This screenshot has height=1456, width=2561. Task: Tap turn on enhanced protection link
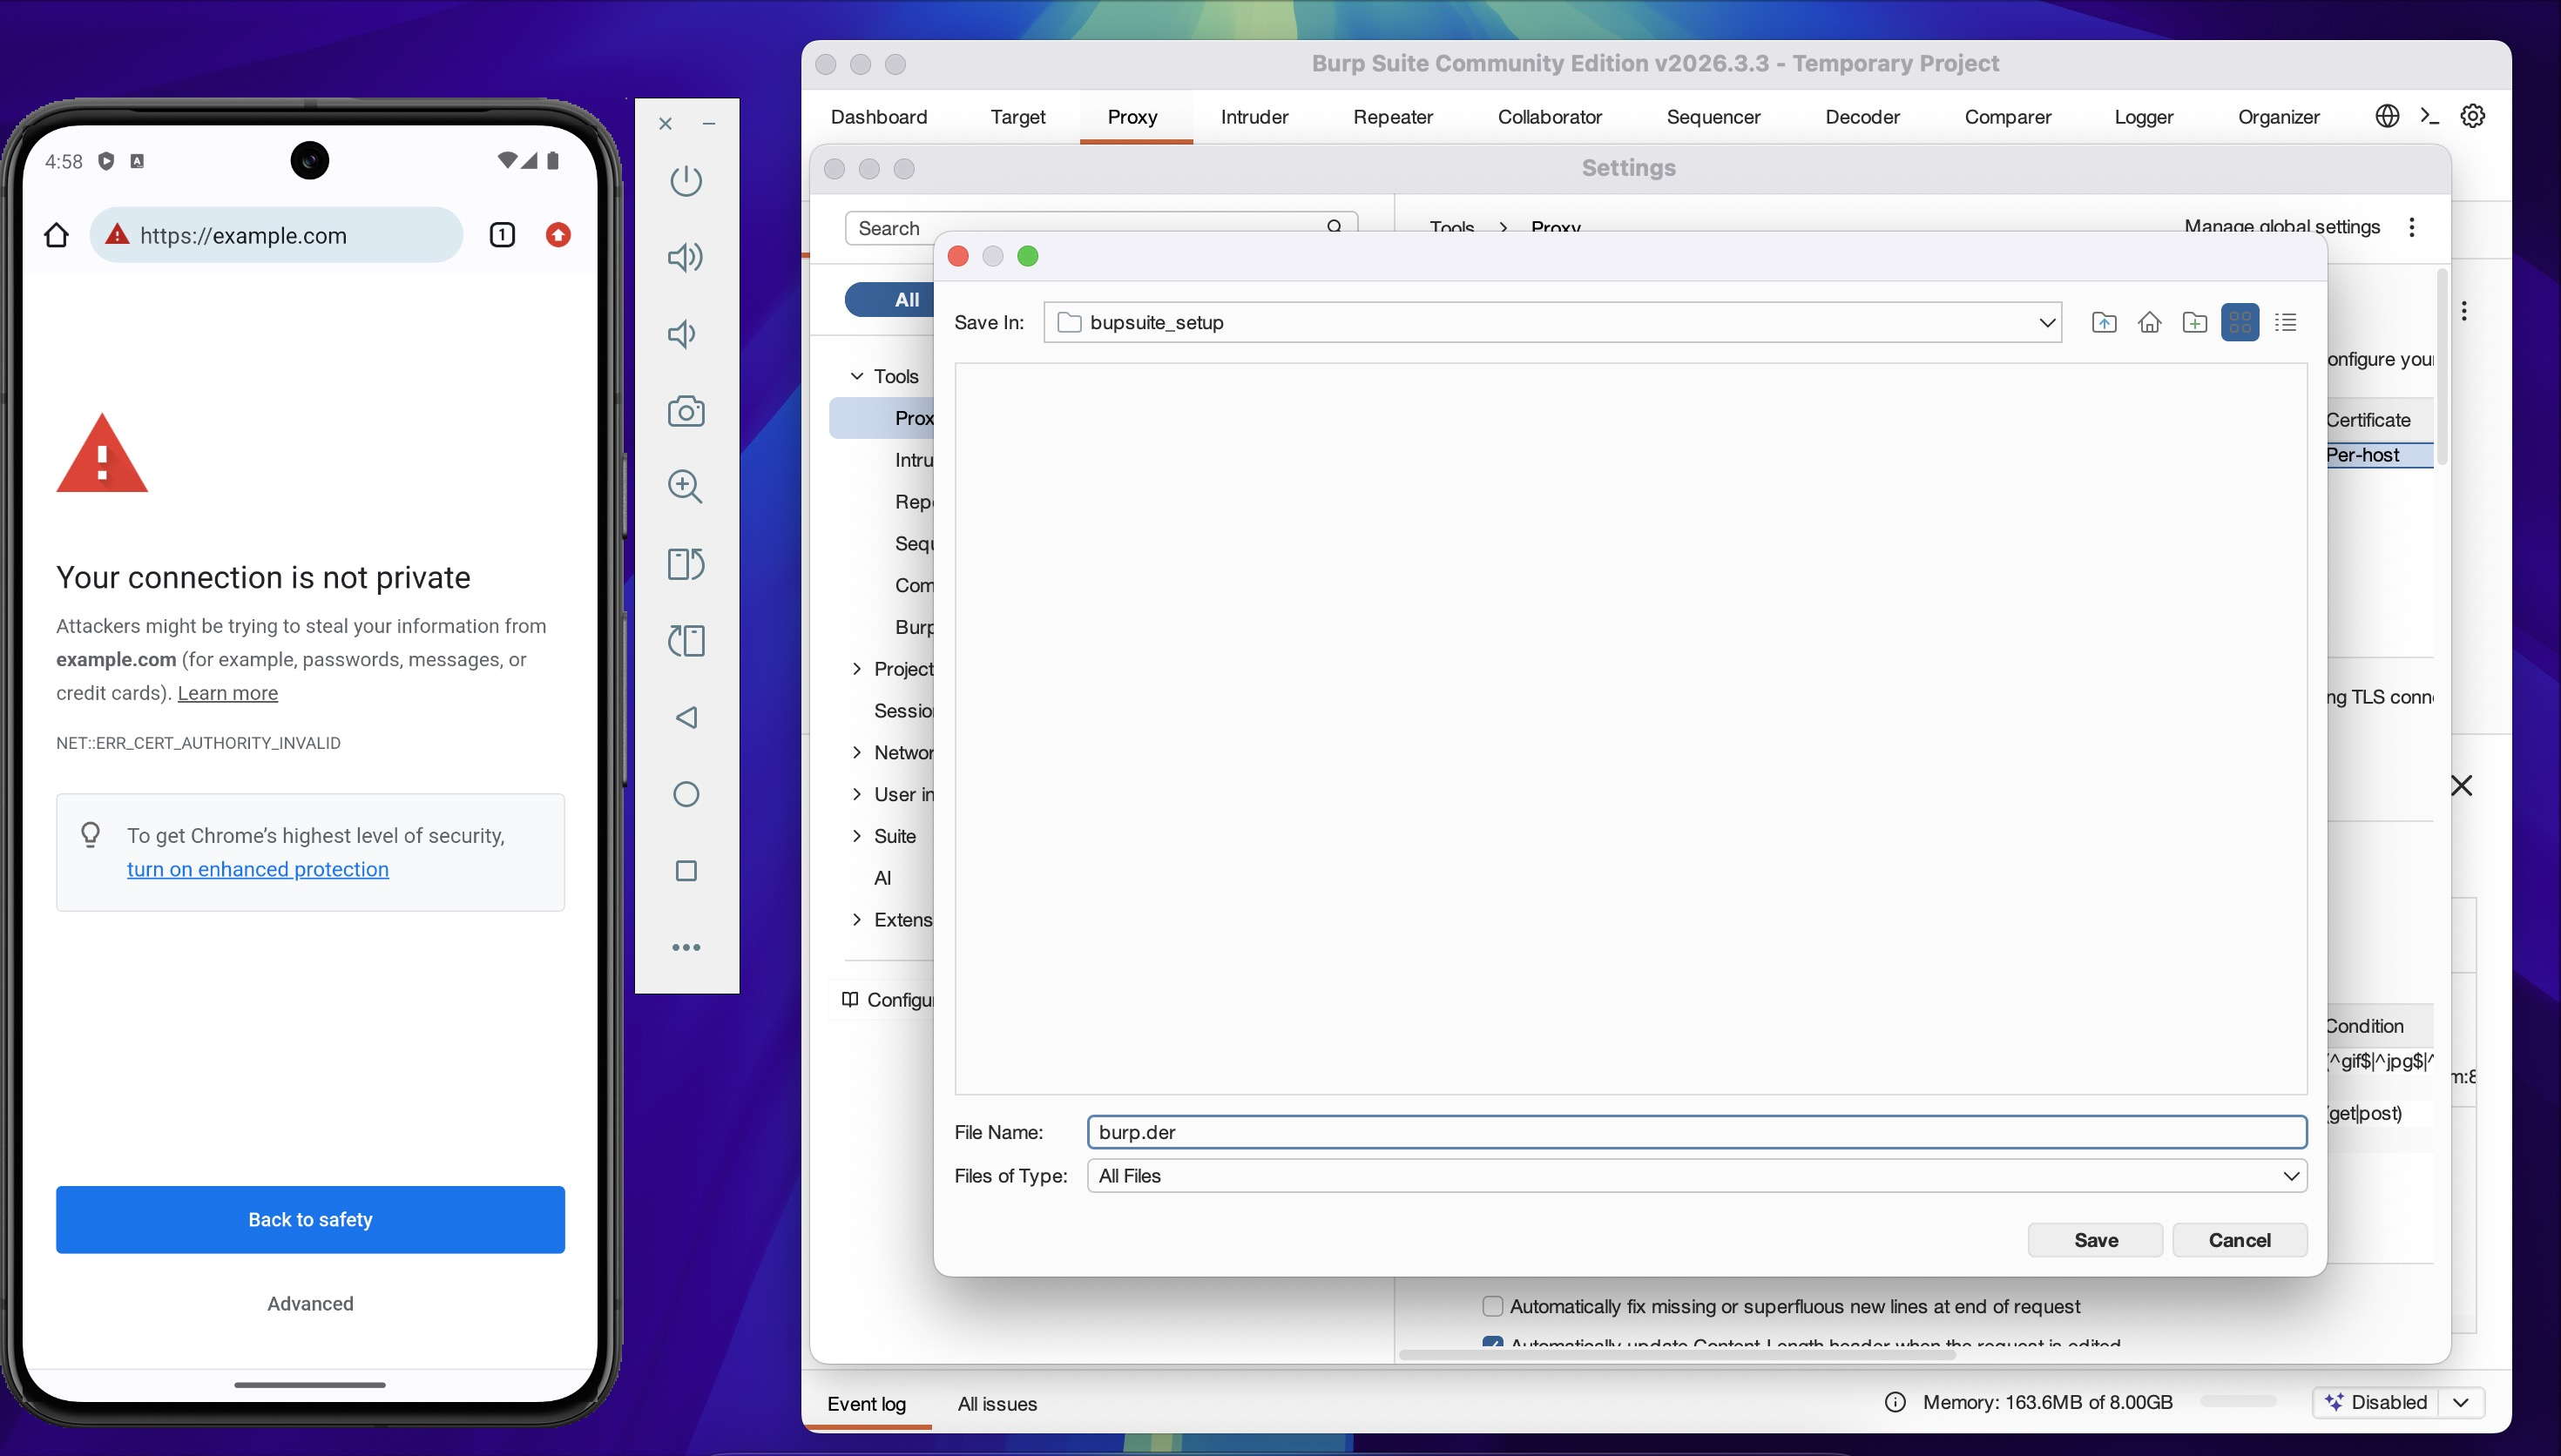click(x=258, y=869)
